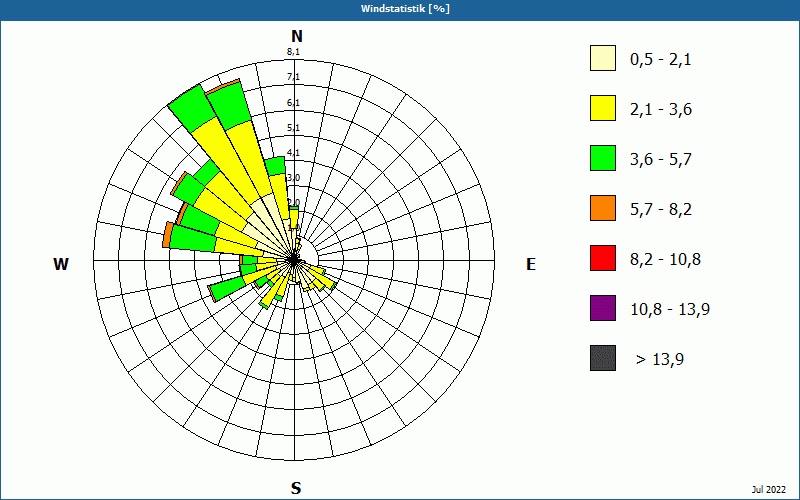800x500 pixels.
Task: Click the legend label '> 13,9'
Action: (660, 360)
